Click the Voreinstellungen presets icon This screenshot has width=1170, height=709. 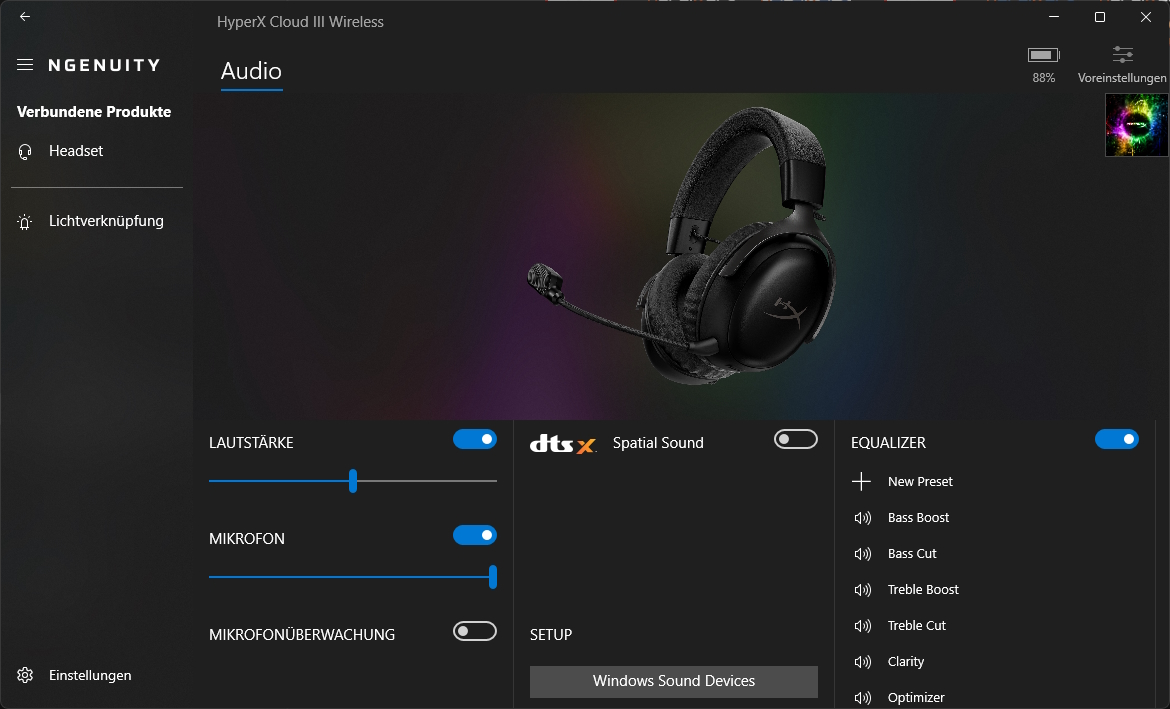[x=1122, y=56]
